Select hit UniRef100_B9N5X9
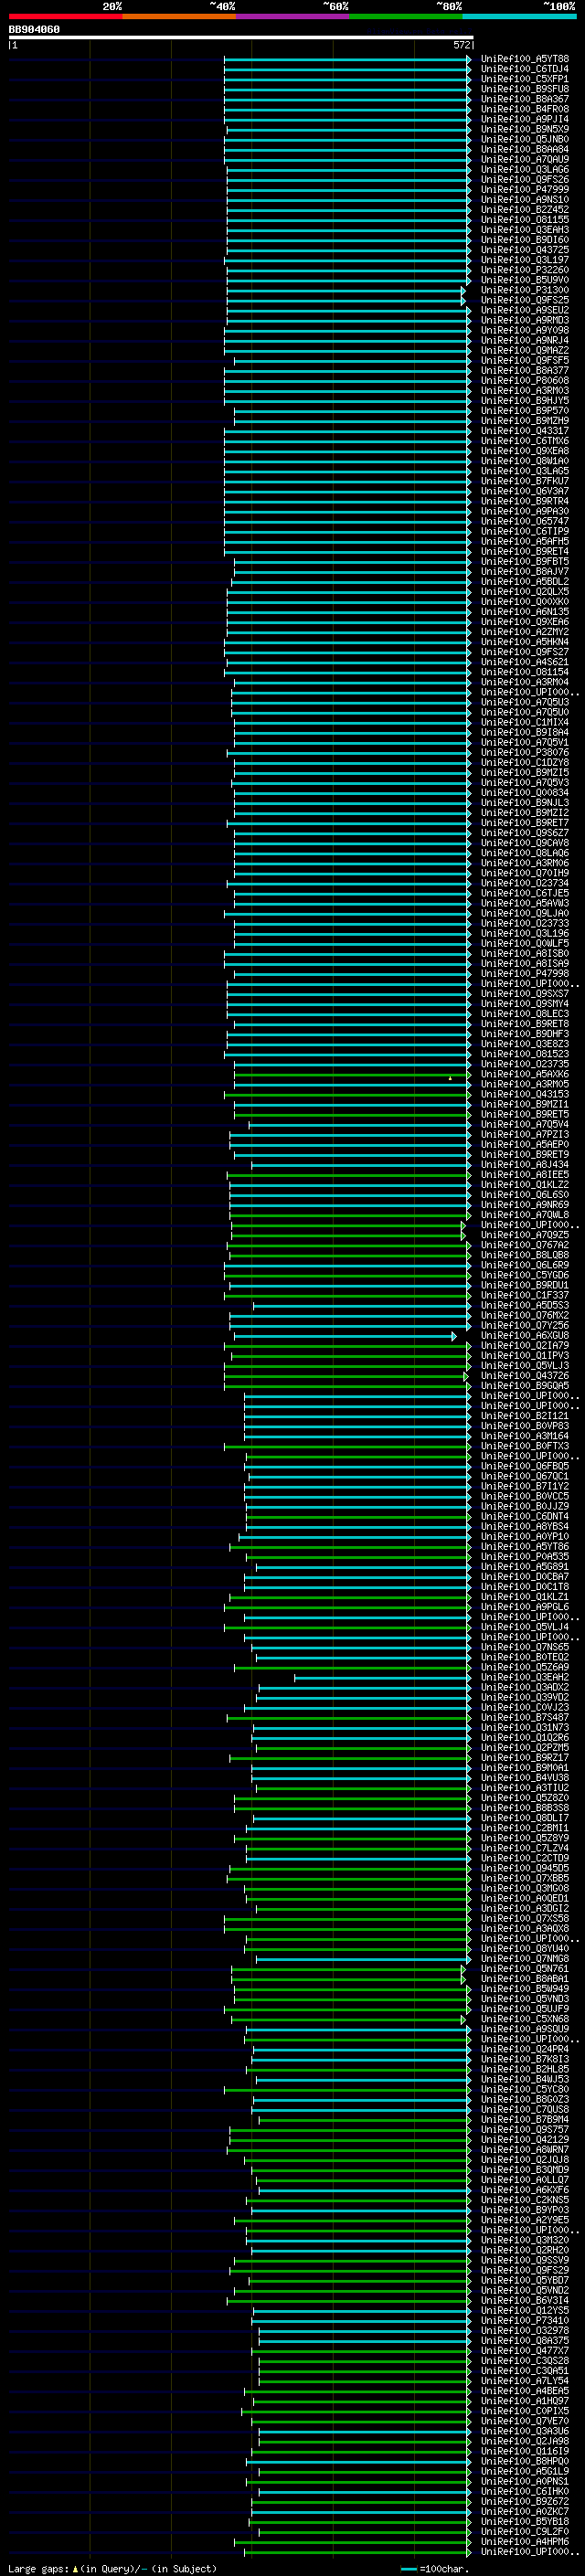585x2576 pixels. tap(525, 129)
